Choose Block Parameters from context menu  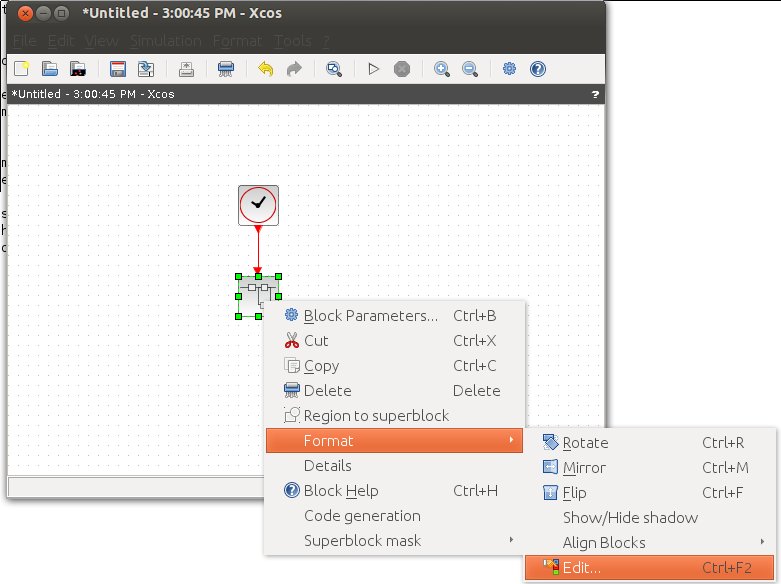370,316
